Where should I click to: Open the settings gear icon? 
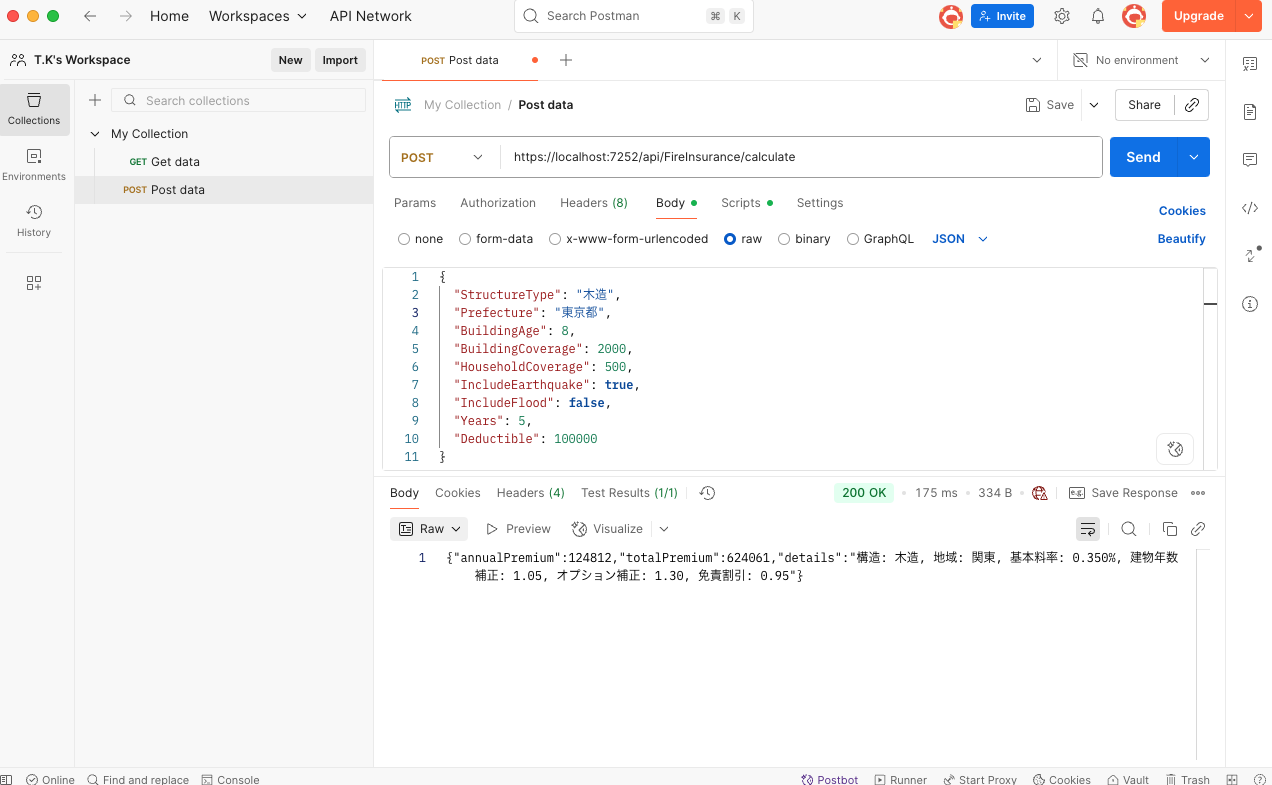click(x=1062, y=16)
